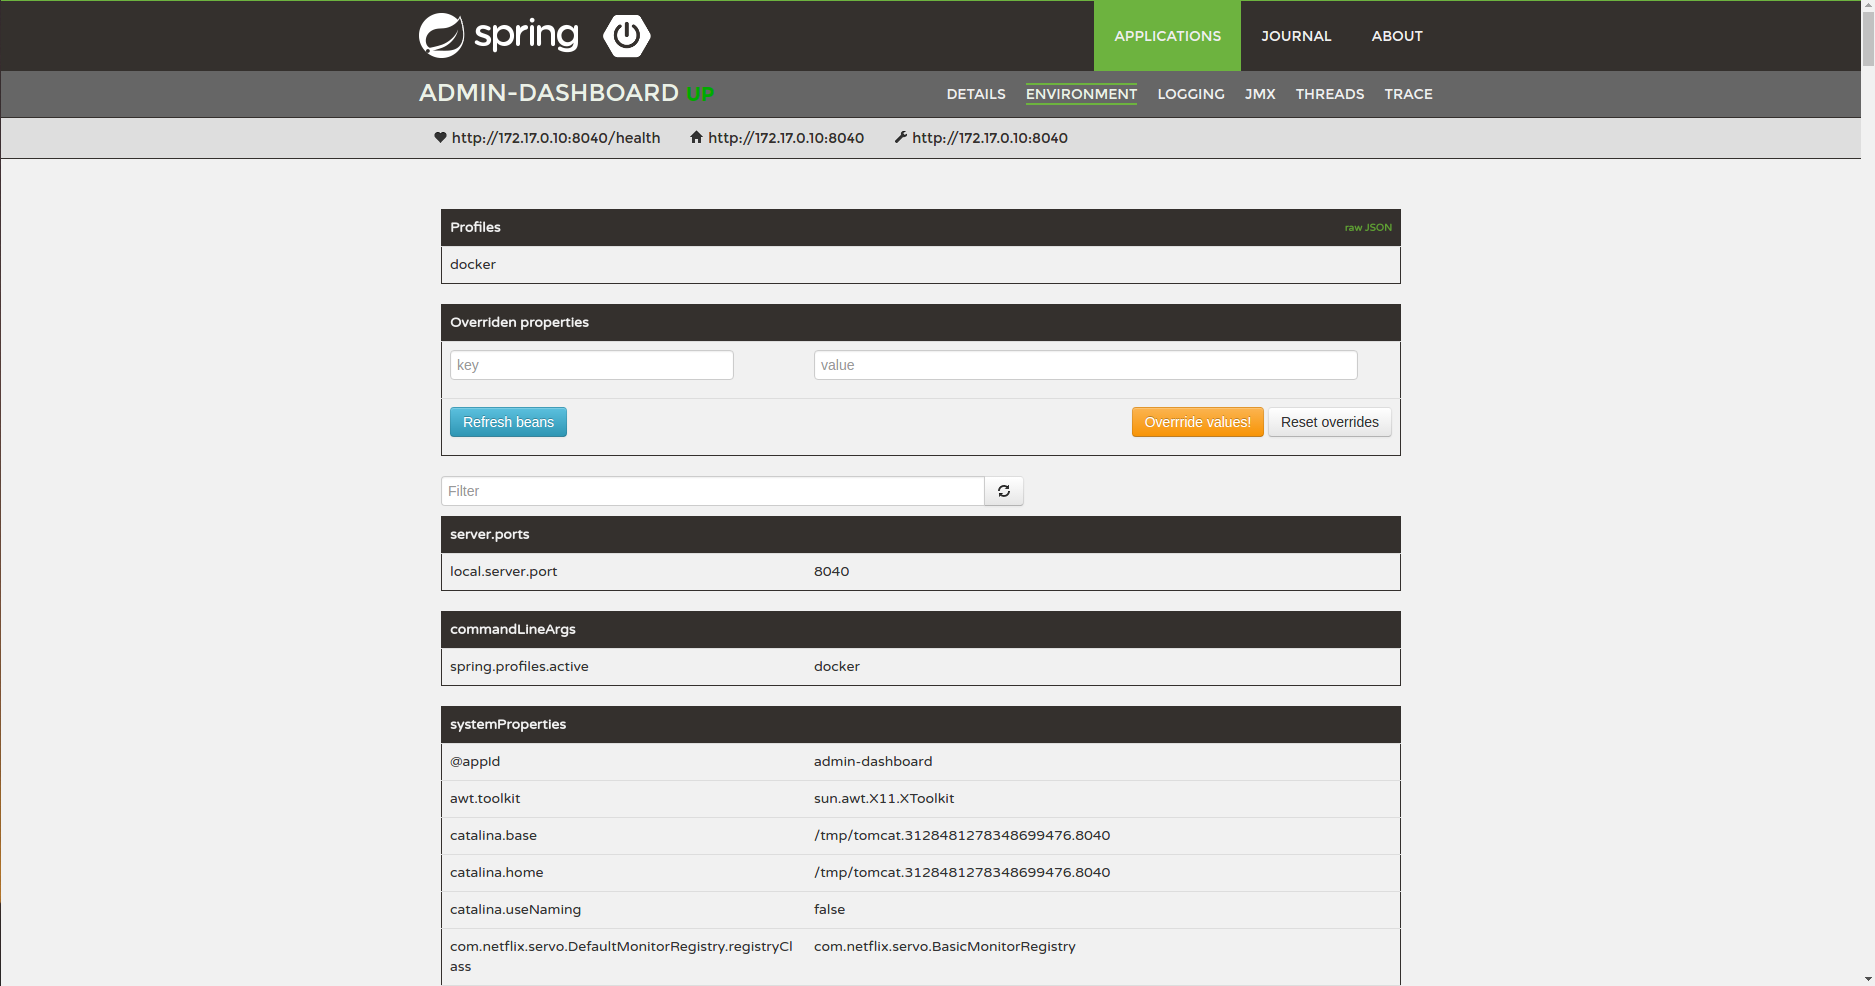Go to the About page

tap(1396, 36)
